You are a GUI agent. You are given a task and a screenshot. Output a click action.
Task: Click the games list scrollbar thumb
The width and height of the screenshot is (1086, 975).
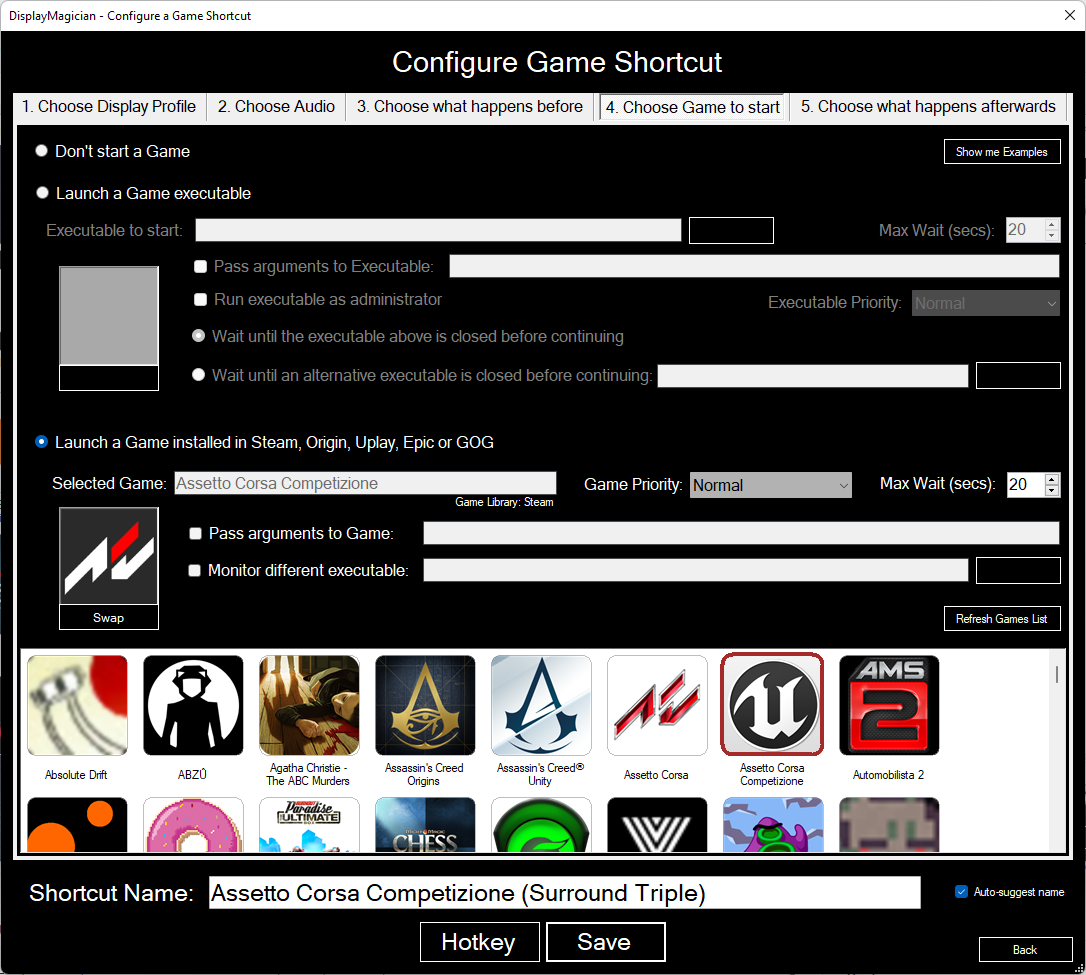coord(1057,674)
